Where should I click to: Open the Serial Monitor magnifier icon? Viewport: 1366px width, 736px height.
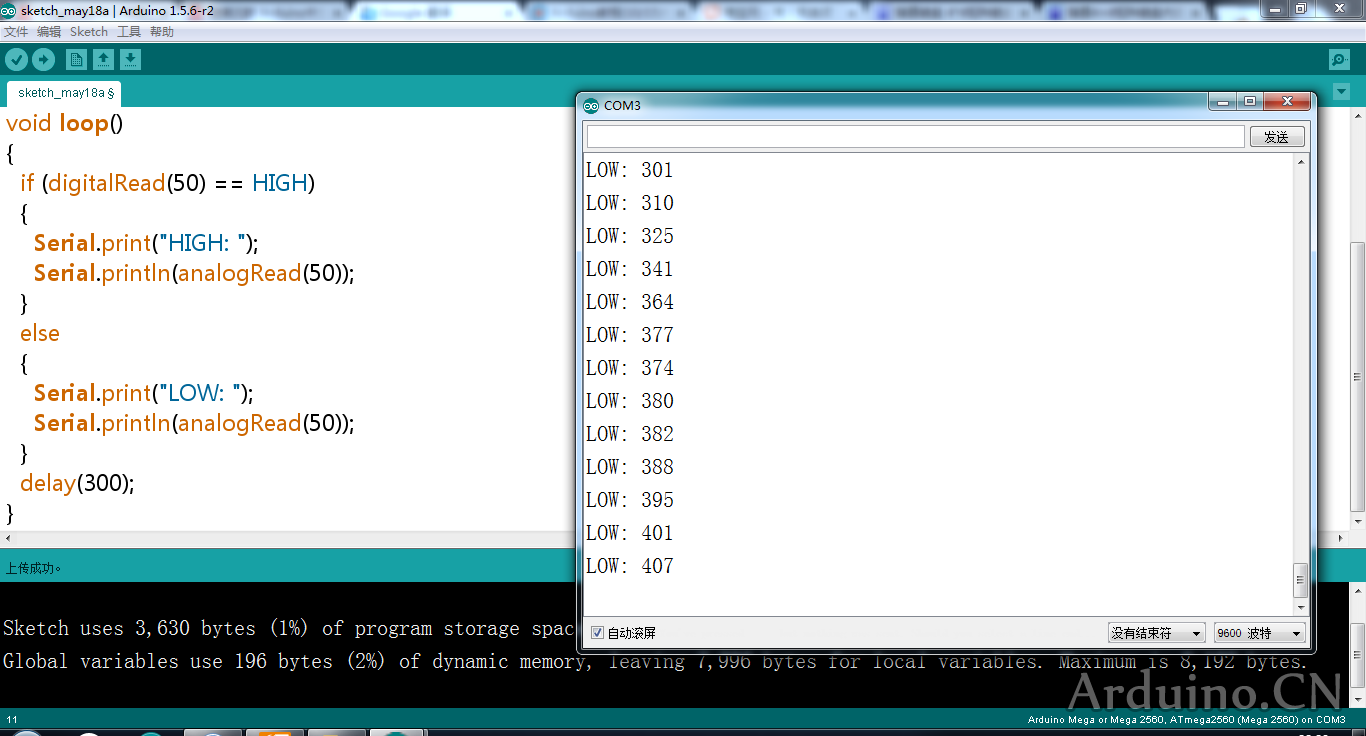coord(1339,60)
